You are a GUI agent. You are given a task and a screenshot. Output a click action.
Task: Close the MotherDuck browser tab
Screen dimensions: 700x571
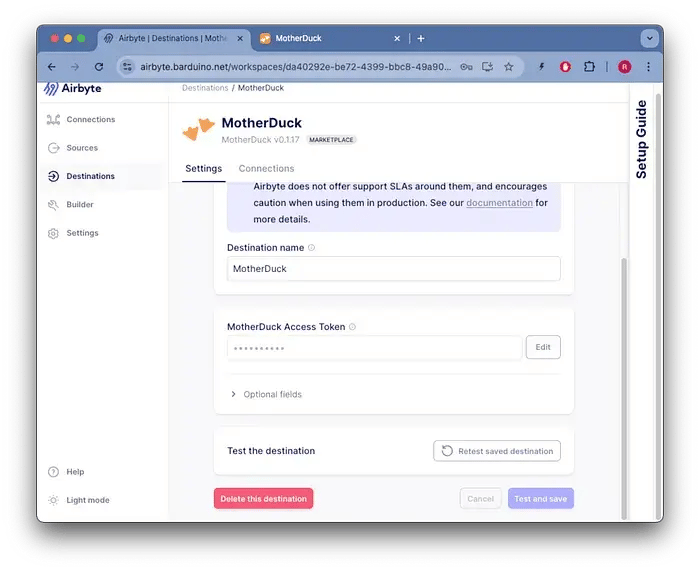tap(397, 38)
